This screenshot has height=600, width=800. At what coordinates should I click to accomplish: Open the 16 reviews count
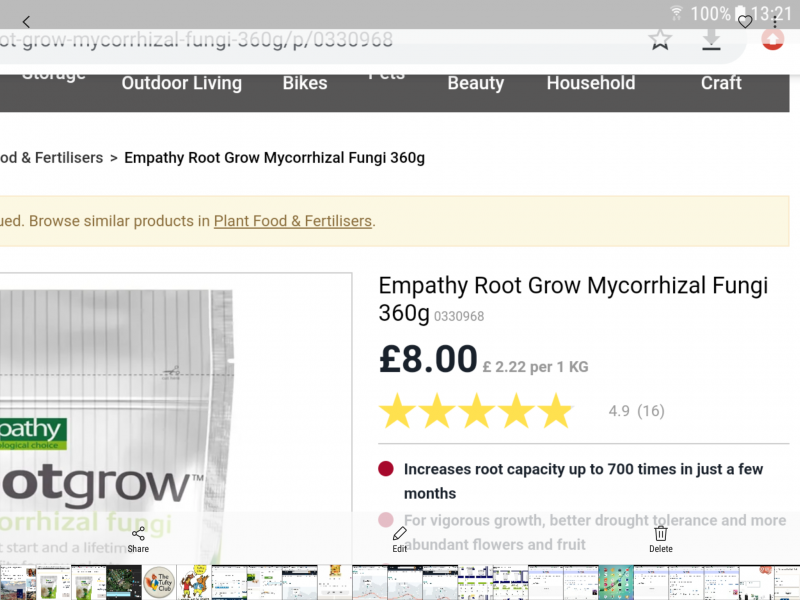coord(651,411)
